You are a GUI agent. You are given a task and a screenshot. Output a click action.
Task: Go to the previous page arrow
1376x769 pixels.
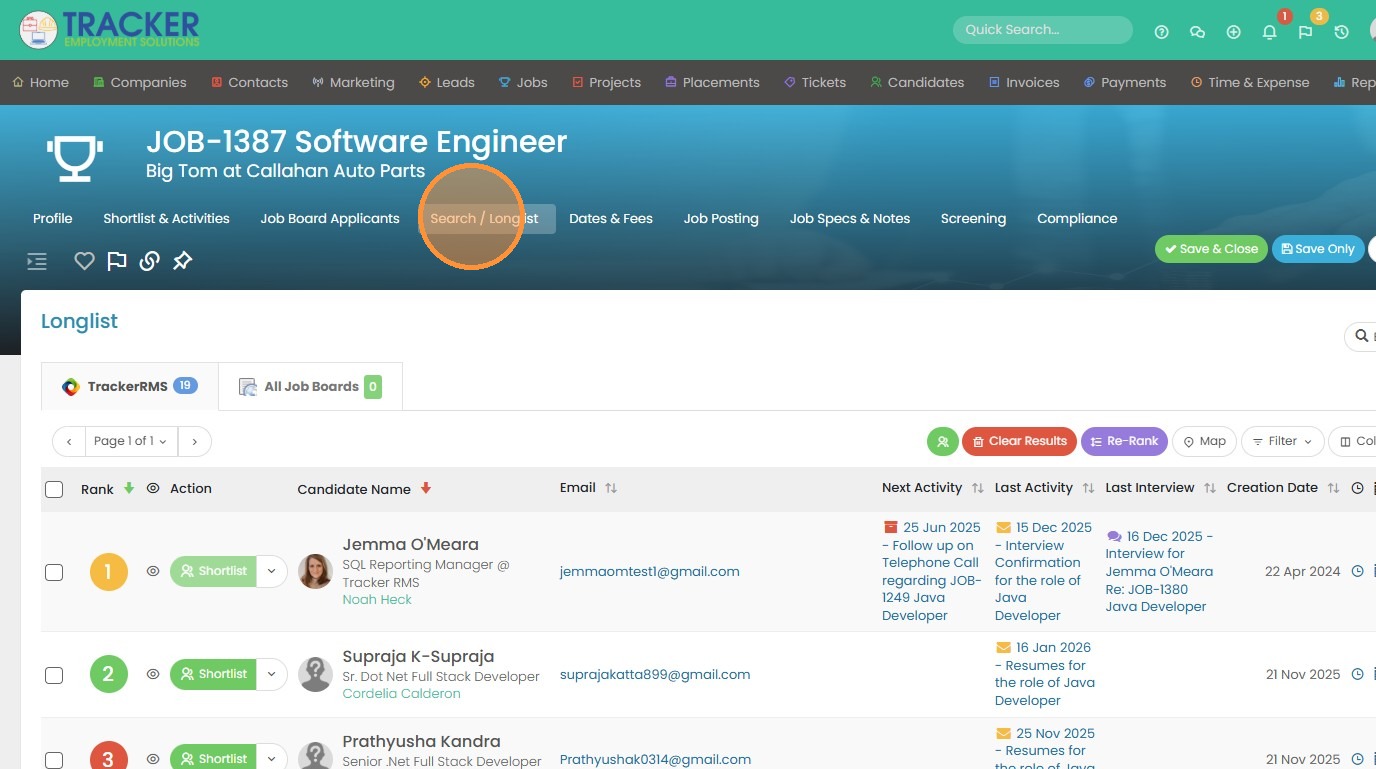(69, 441)
